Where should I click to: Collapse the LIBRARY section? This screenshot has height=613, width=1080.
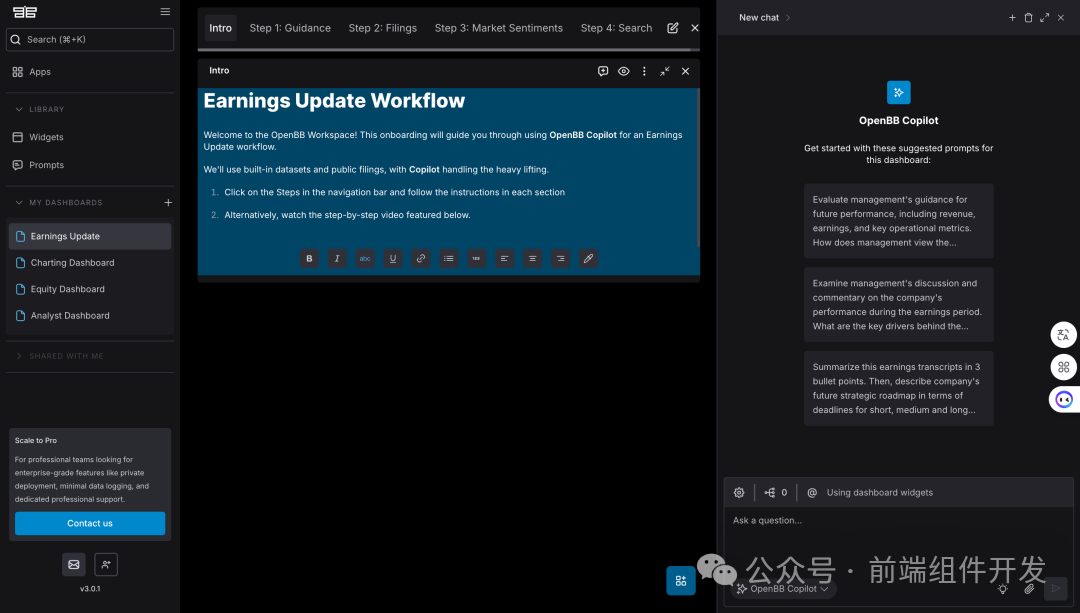pos(19,110)
